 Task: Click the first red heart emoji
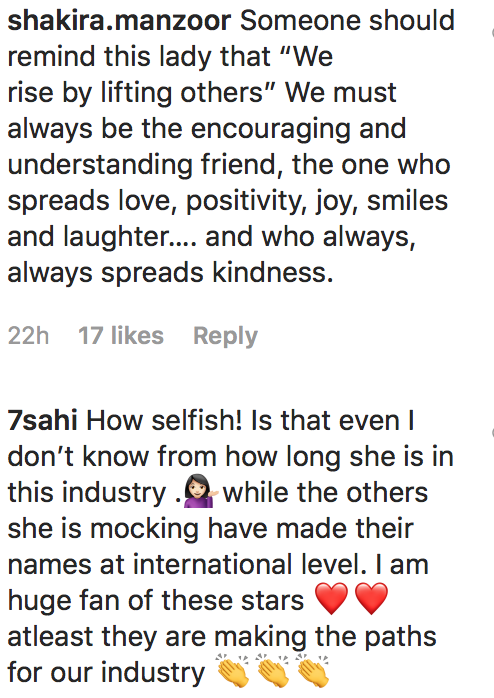pyautogui.click(x=331, y=600)
